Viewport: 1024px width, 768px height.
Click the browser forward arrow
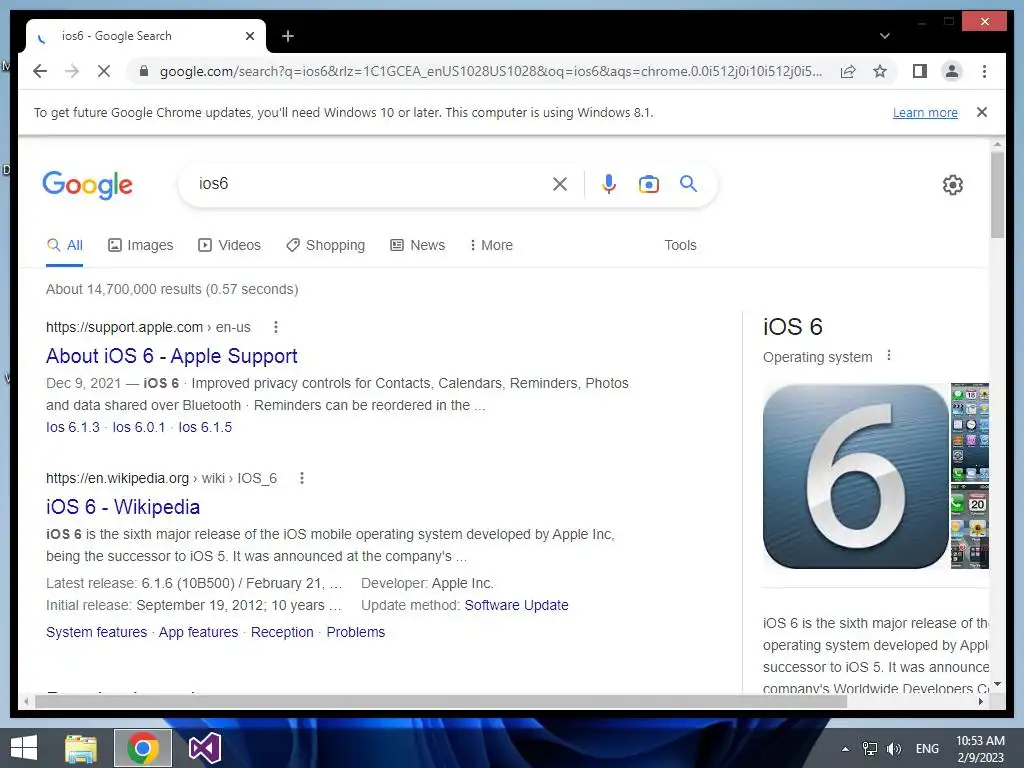(x=72, y=71)
